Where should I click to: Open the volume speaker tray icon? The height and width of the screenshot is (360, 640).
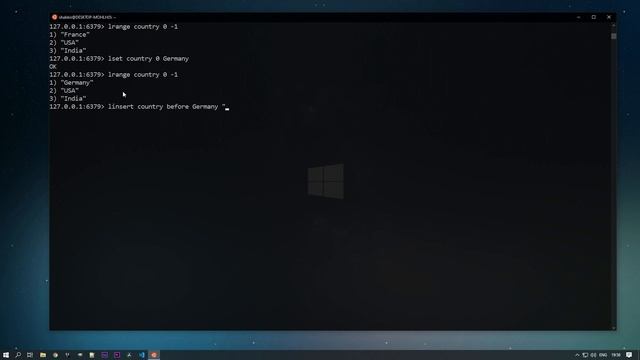[x=593, y=355]
